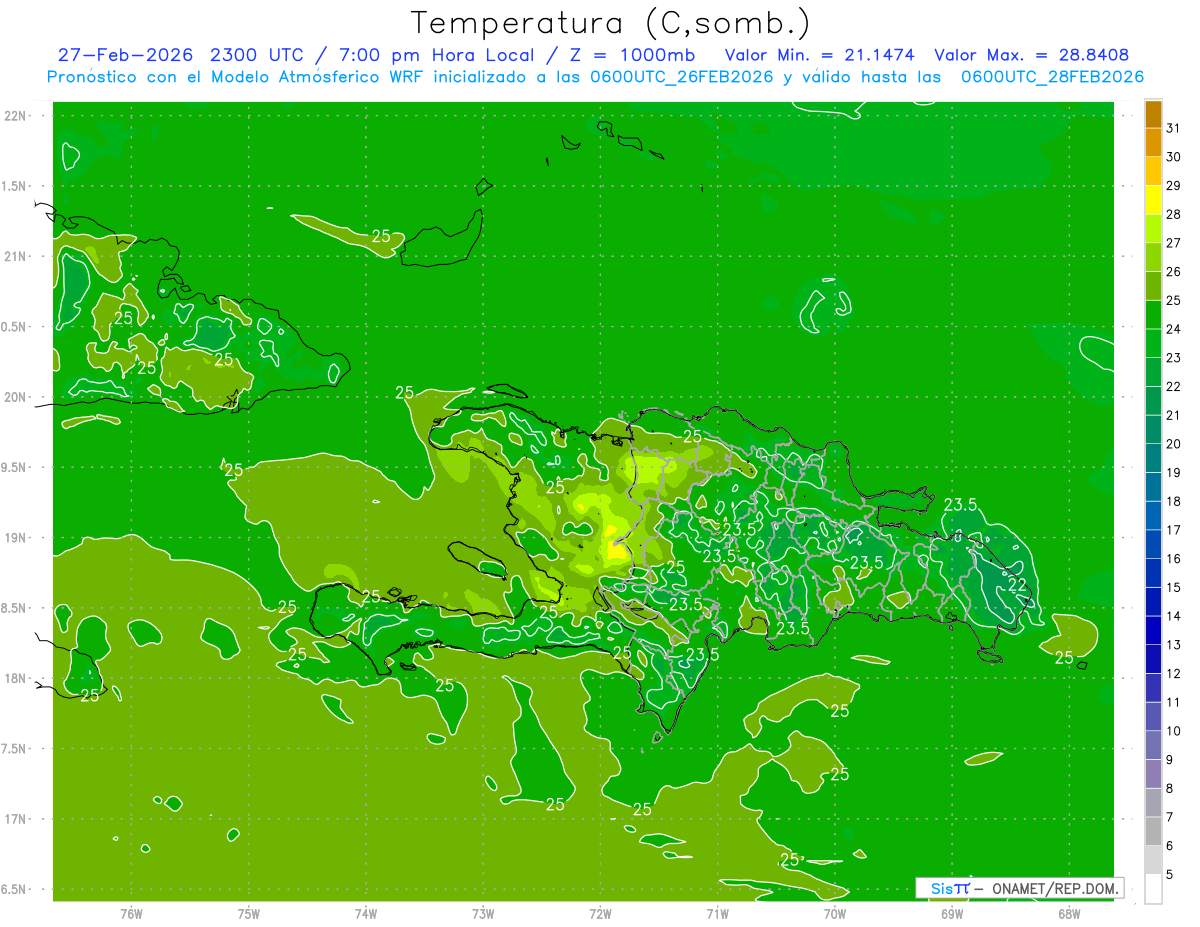Click the SisTT ONAMET/REP.DOM. logo box
Viewport: 1200px width, 927px height.
pos(1019,888)
